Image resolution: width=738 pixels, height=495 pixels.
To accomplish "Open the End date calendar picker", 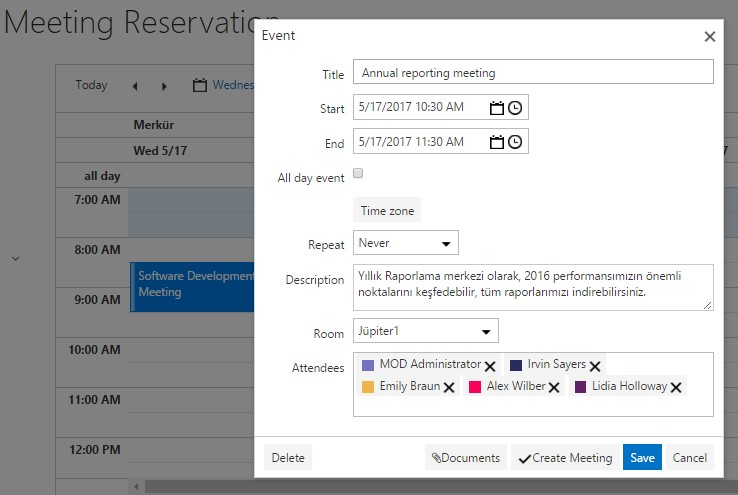I will pyautogui.click(x=497, y=142).
